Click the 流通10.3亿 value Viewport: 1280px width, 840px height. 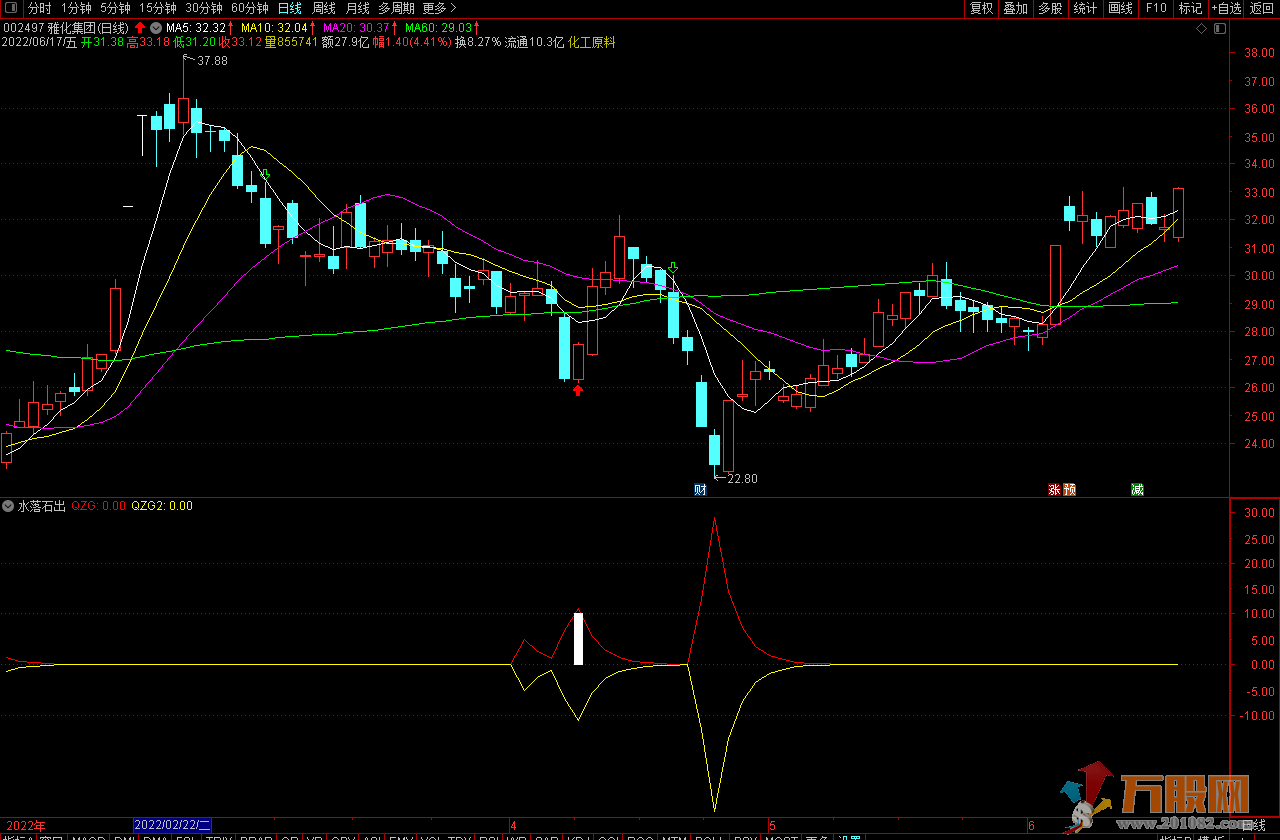tap(535, 42)
